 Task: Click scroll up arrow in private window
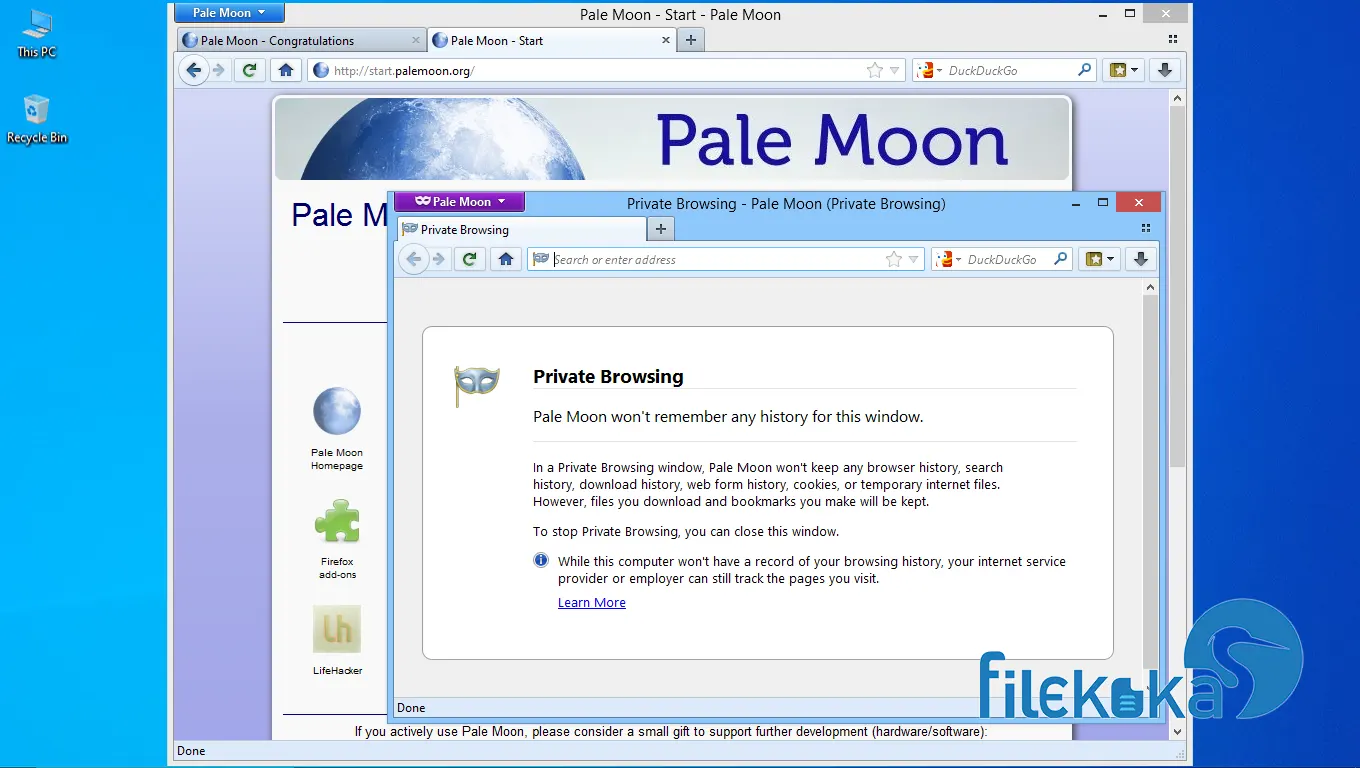pyautogui.click(x=1150, y=287)
